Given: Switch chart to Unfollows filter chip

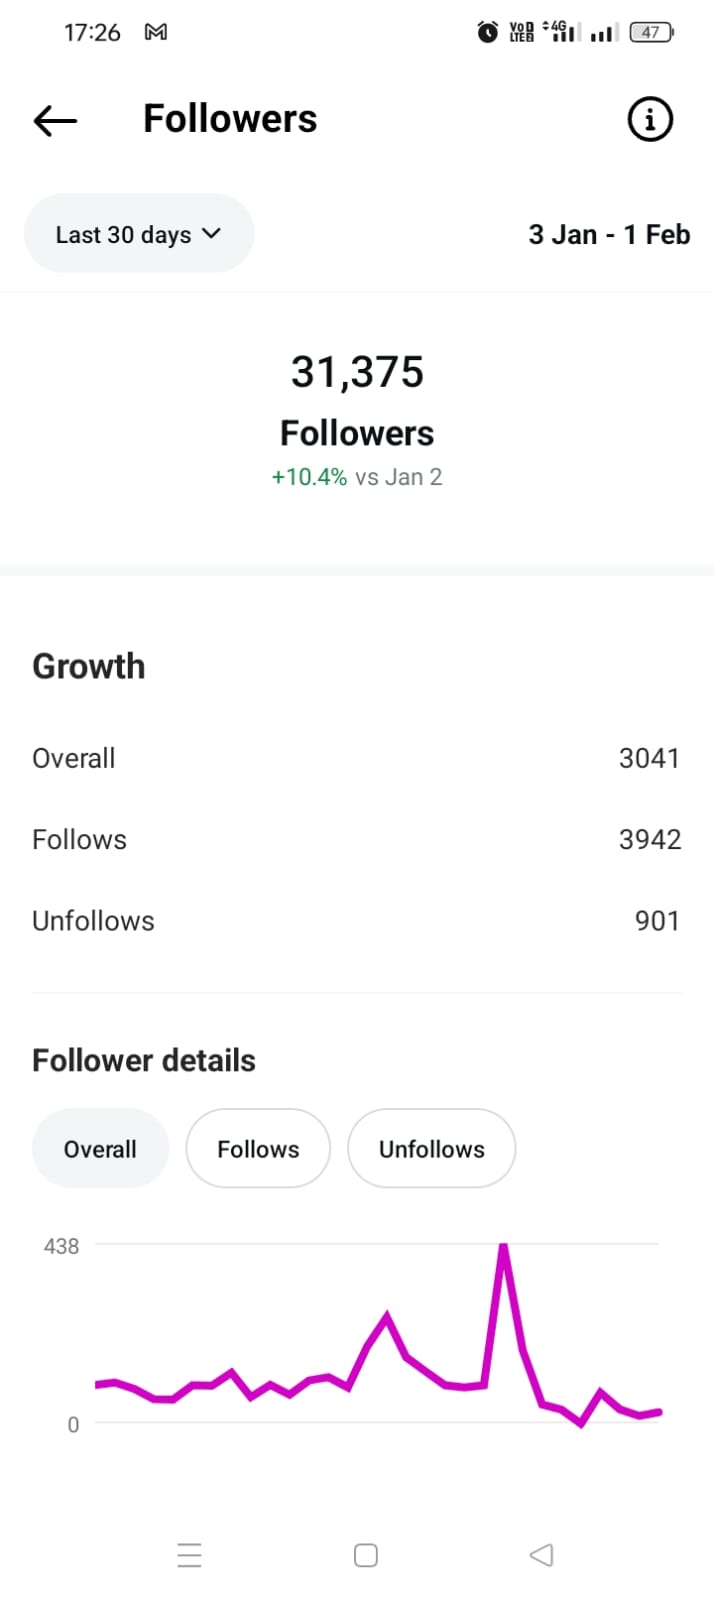Looking at the screenshot, I should pos(431,1149).
